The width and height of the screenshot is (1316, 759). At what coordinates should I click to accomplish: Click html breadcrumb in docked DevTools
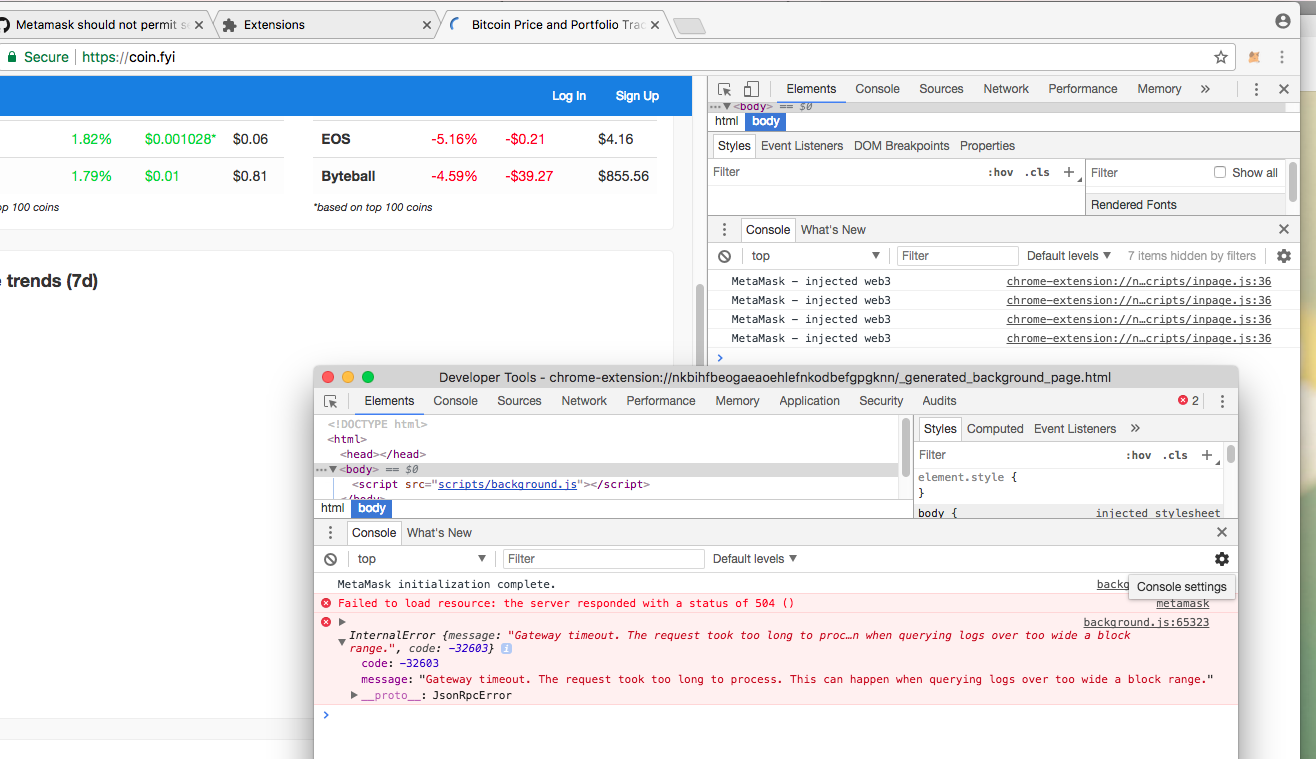pyautogui.click(x=727, y=121)
